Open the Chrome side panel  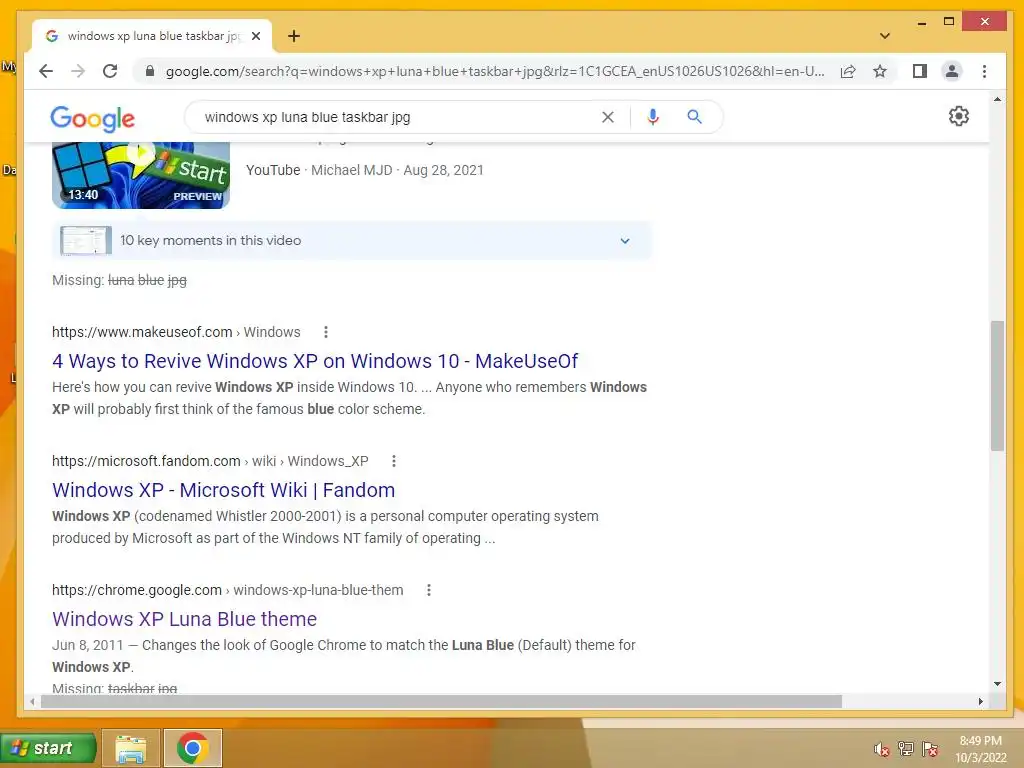click(920, 71)
